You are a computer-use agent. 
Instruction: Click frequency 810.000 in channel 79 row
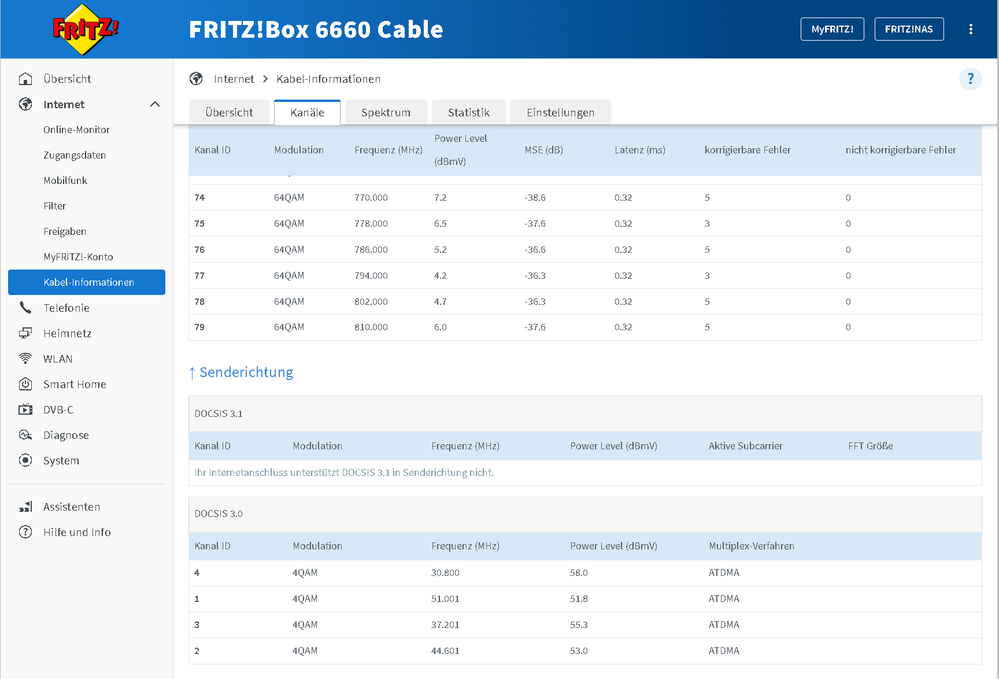point(371,327)
